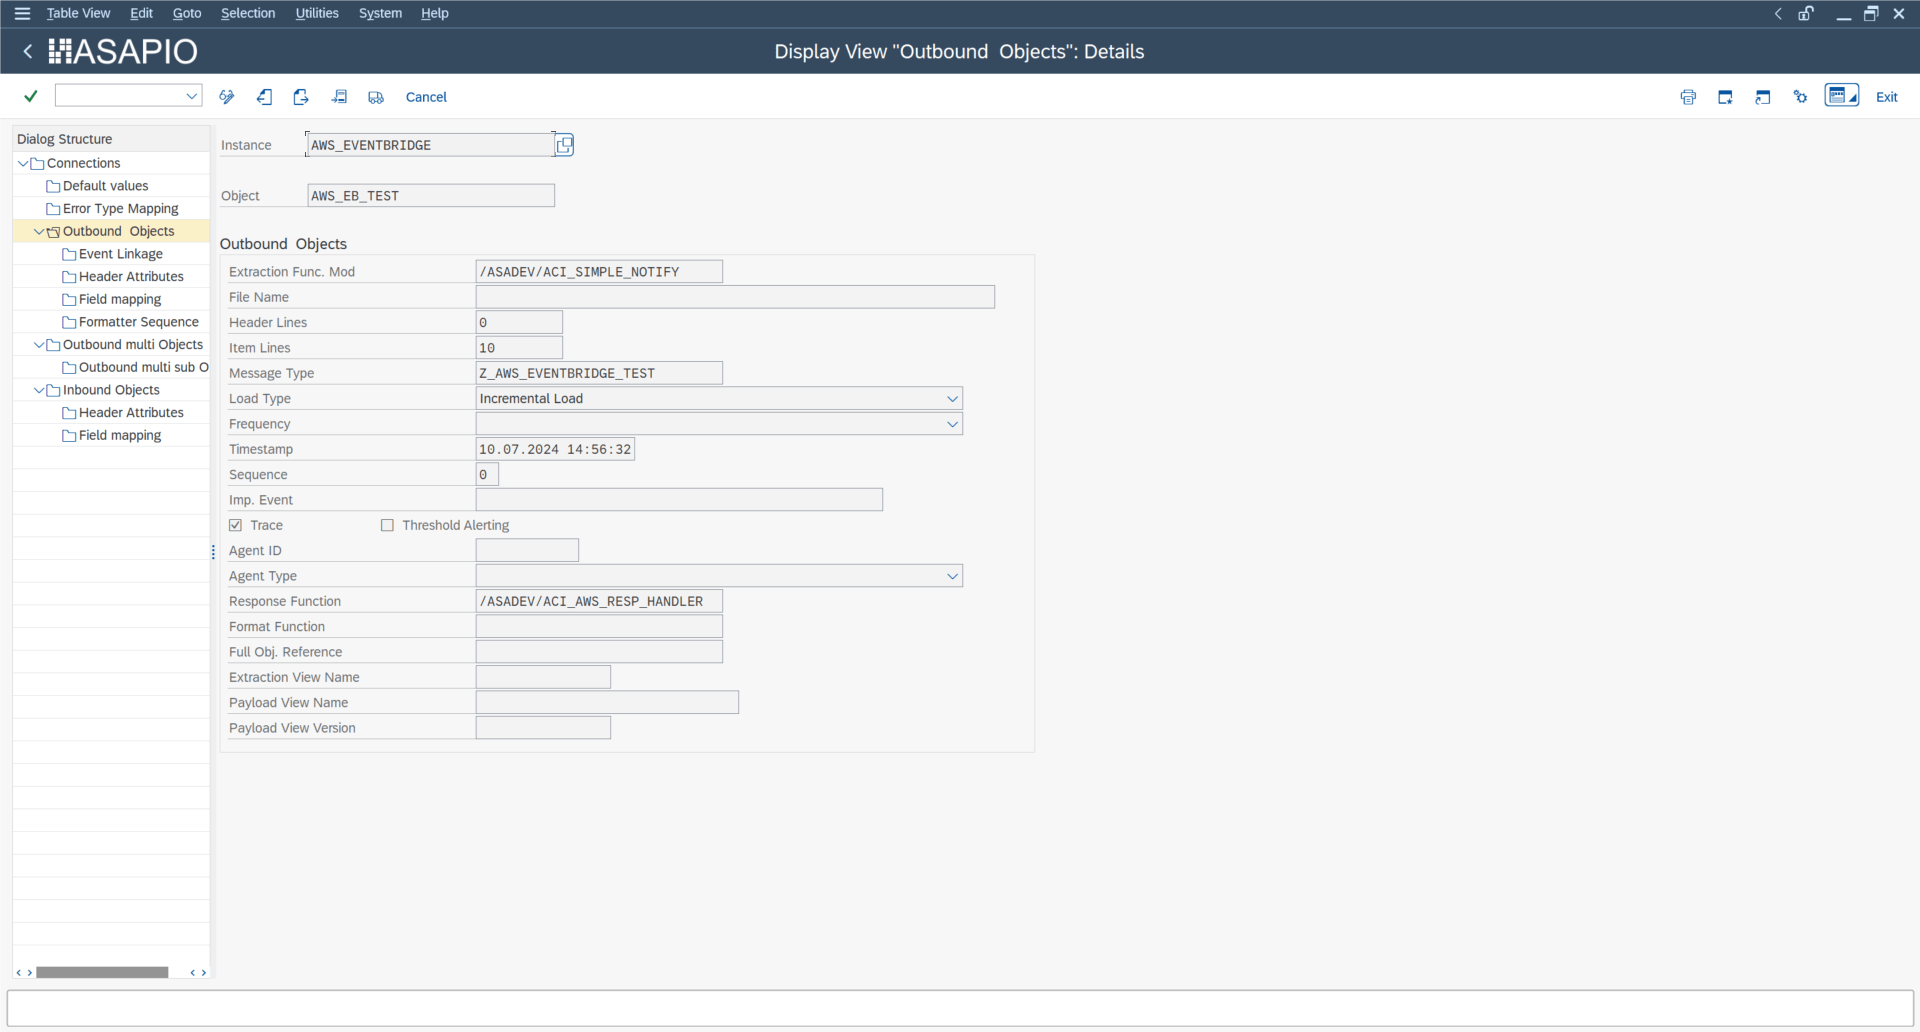This screenshot has height=1032, width=1920.
Task: Click the Cancel button
Action: point(426,97)
